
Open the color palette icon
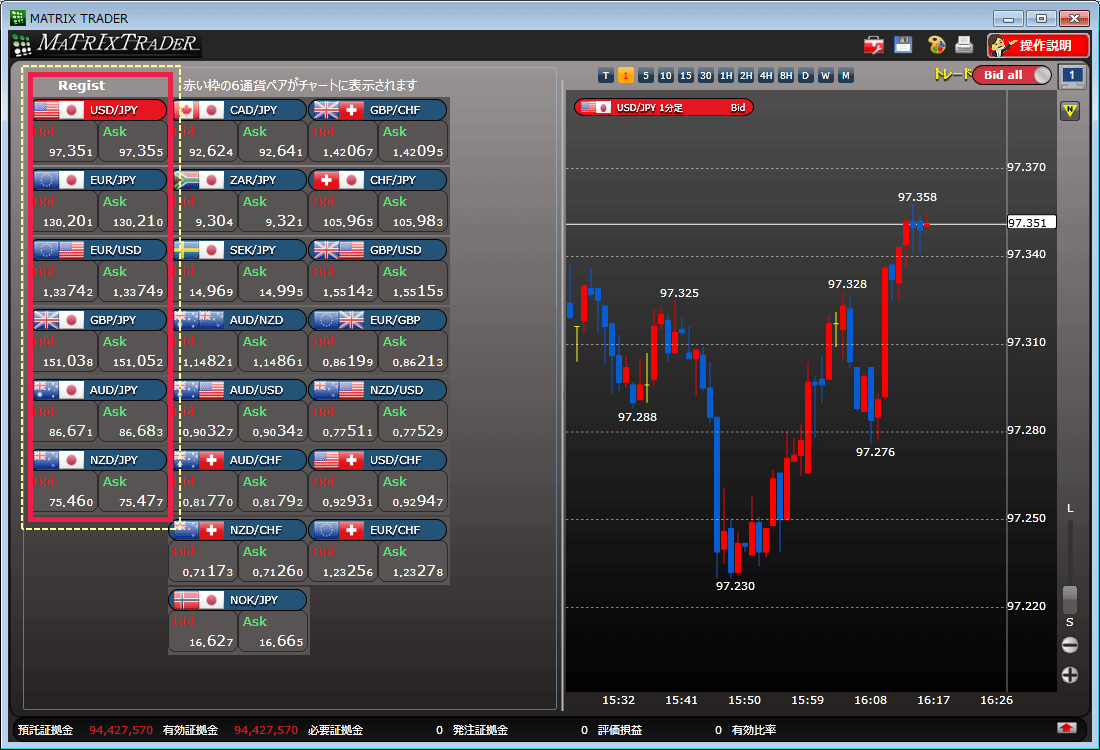[936, 45]
